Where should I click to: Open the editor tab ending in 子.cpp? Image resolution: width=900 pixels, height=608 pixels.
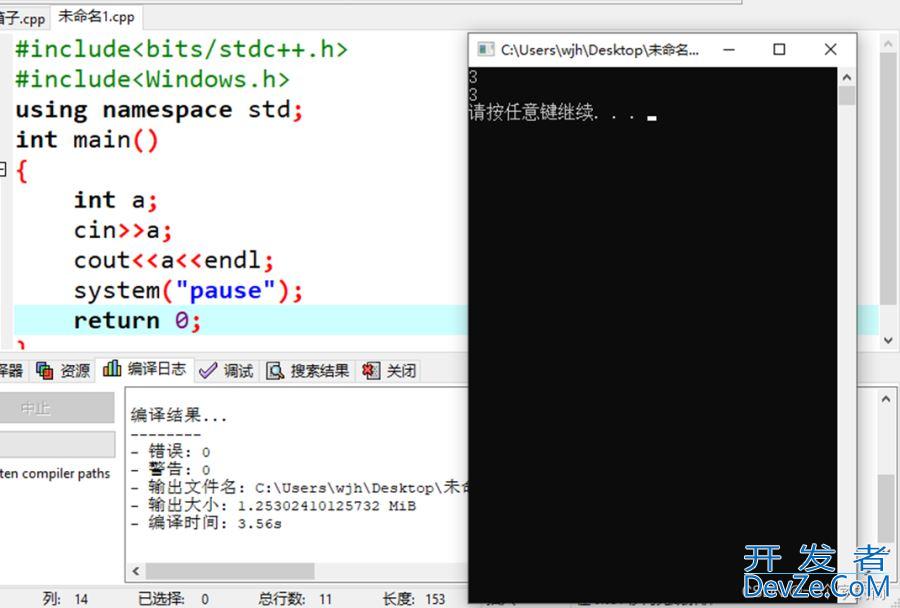(x=23, y=18)
